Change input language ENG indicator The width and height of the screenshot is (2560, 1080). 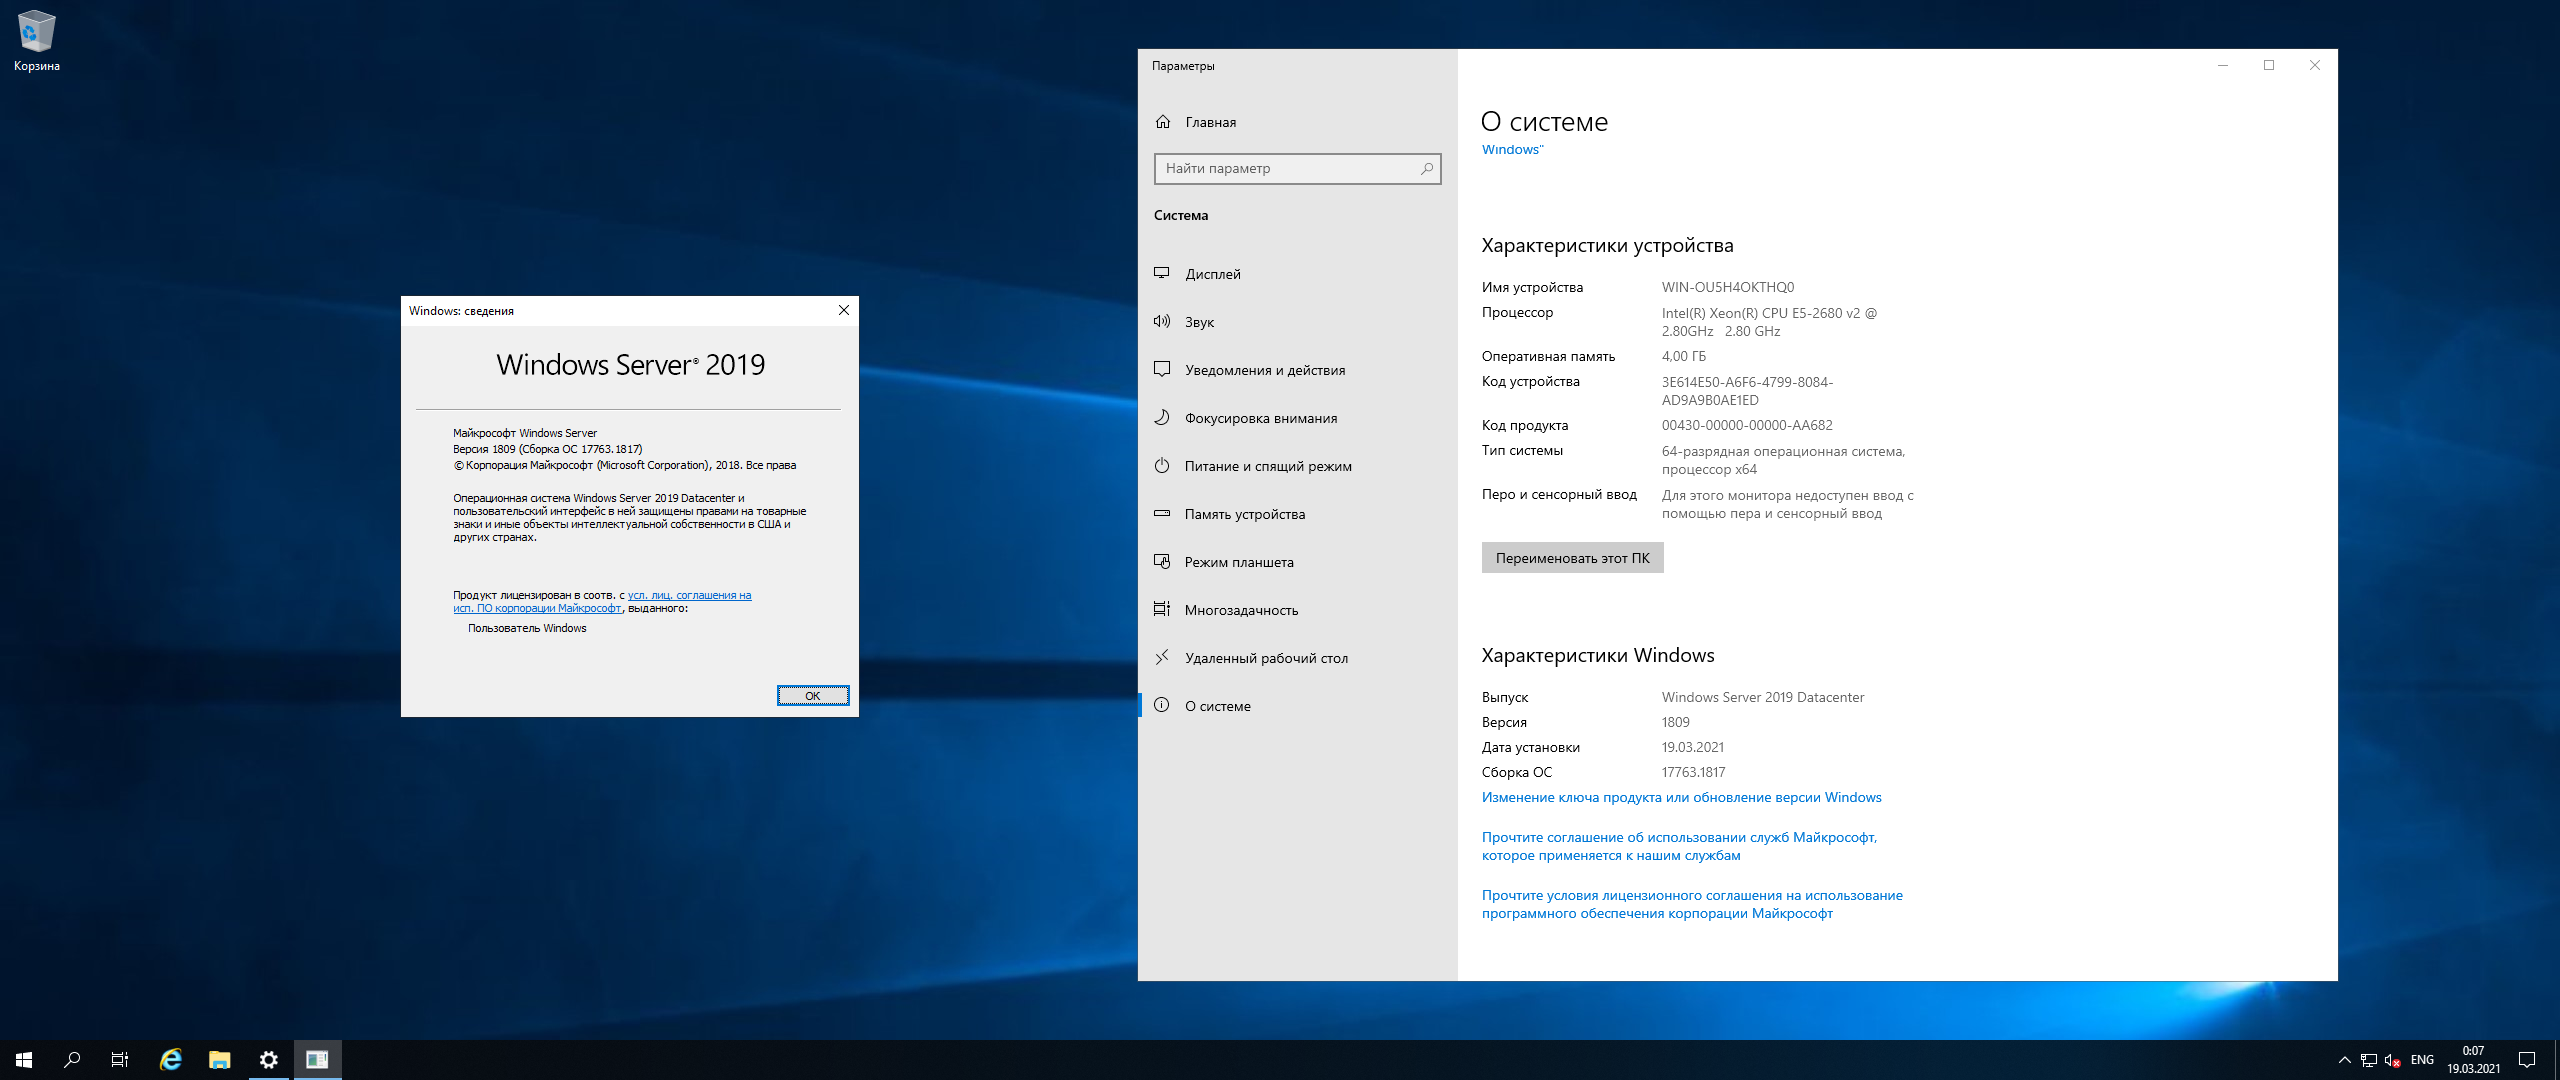[x=2422, y=1060]
